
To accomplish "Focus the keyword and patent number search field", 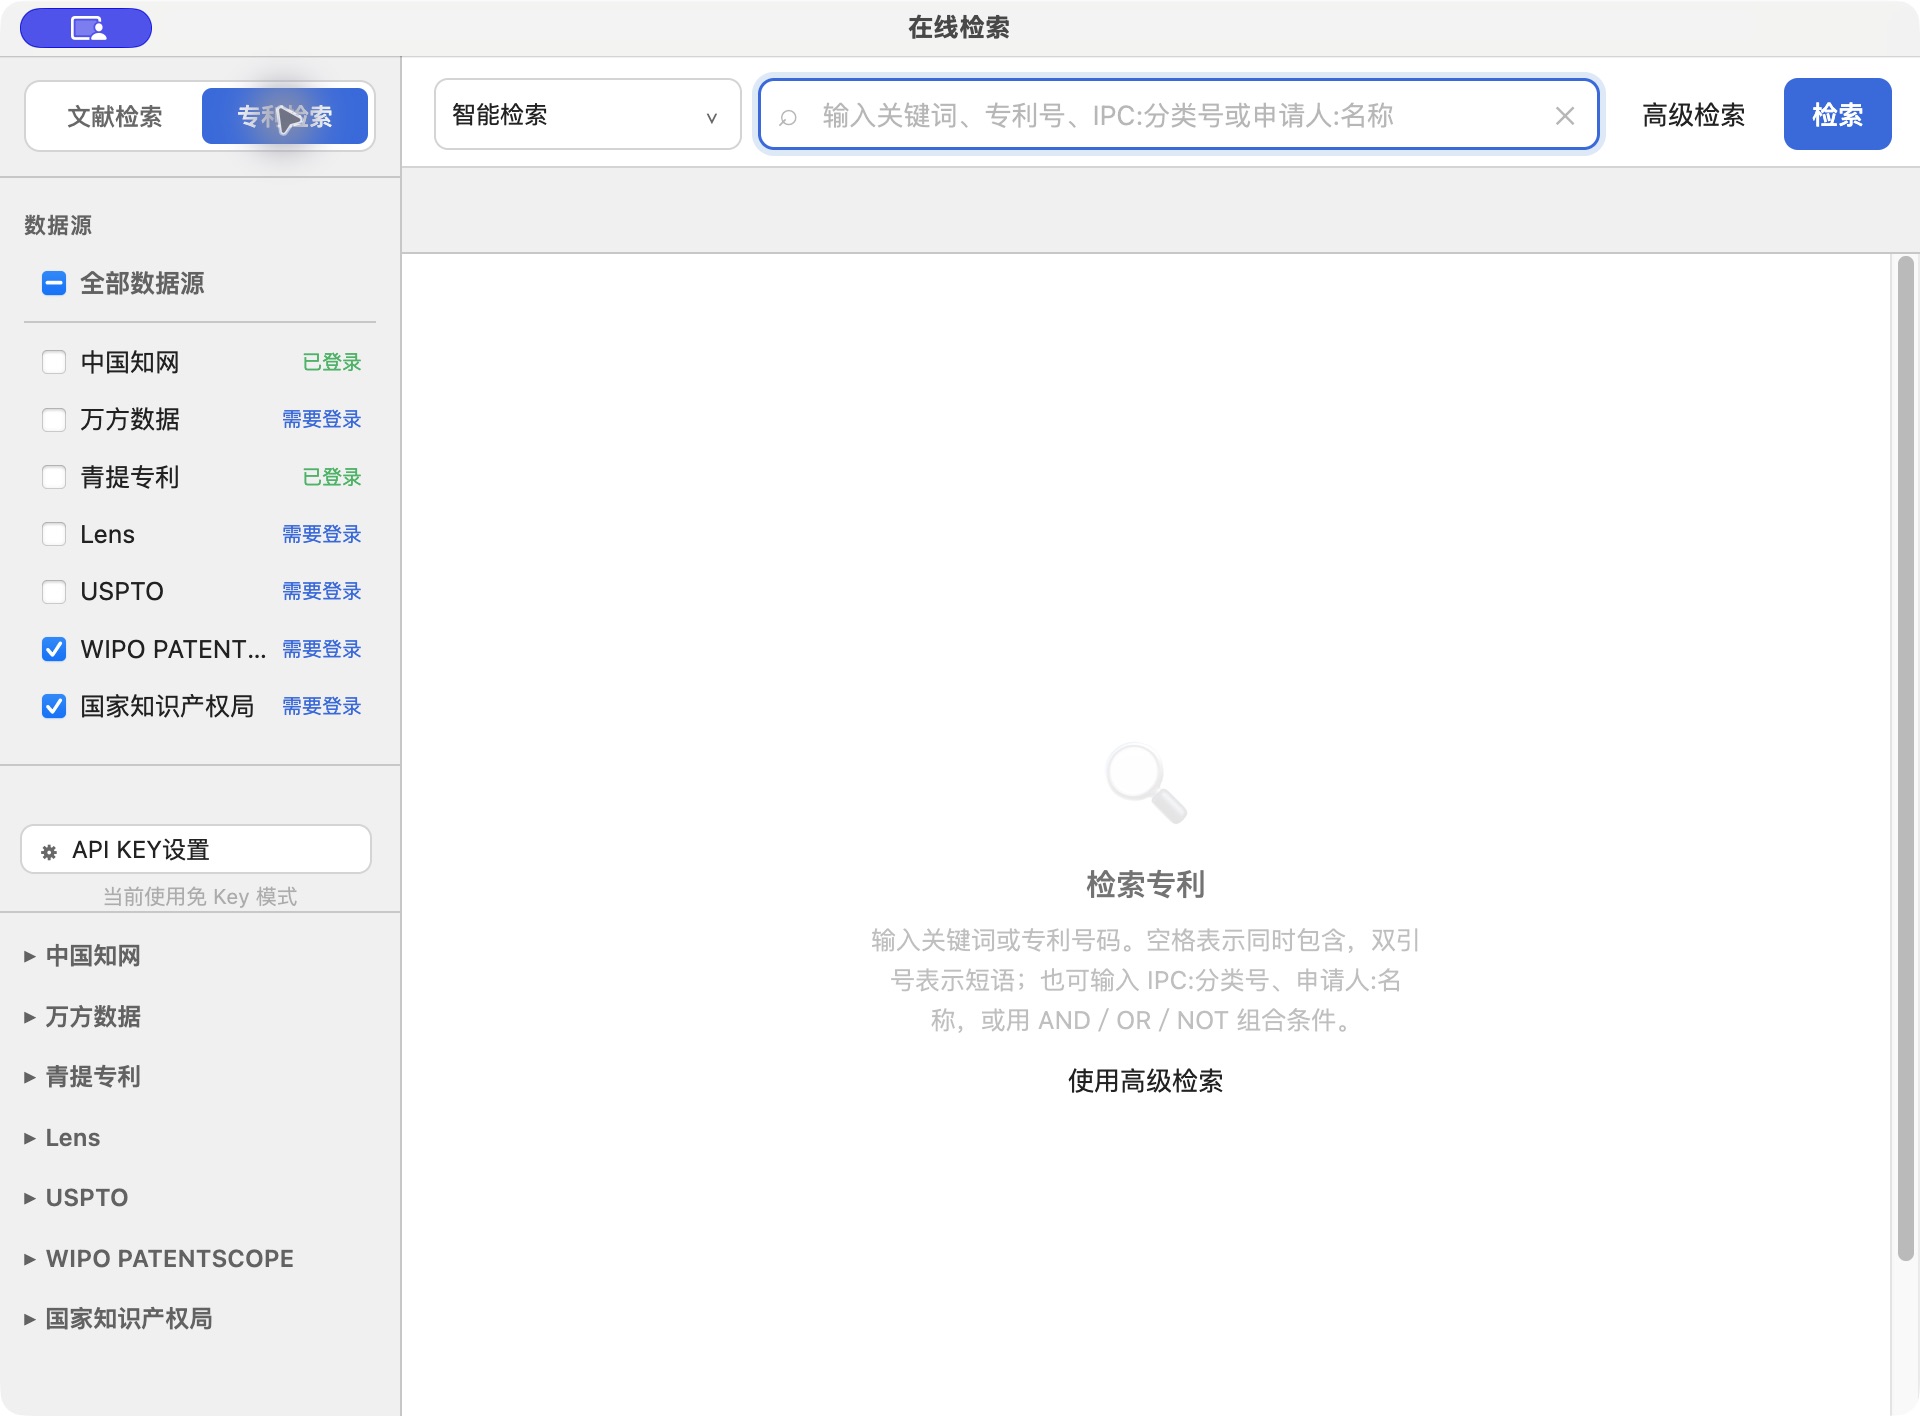I will 1178,115.
